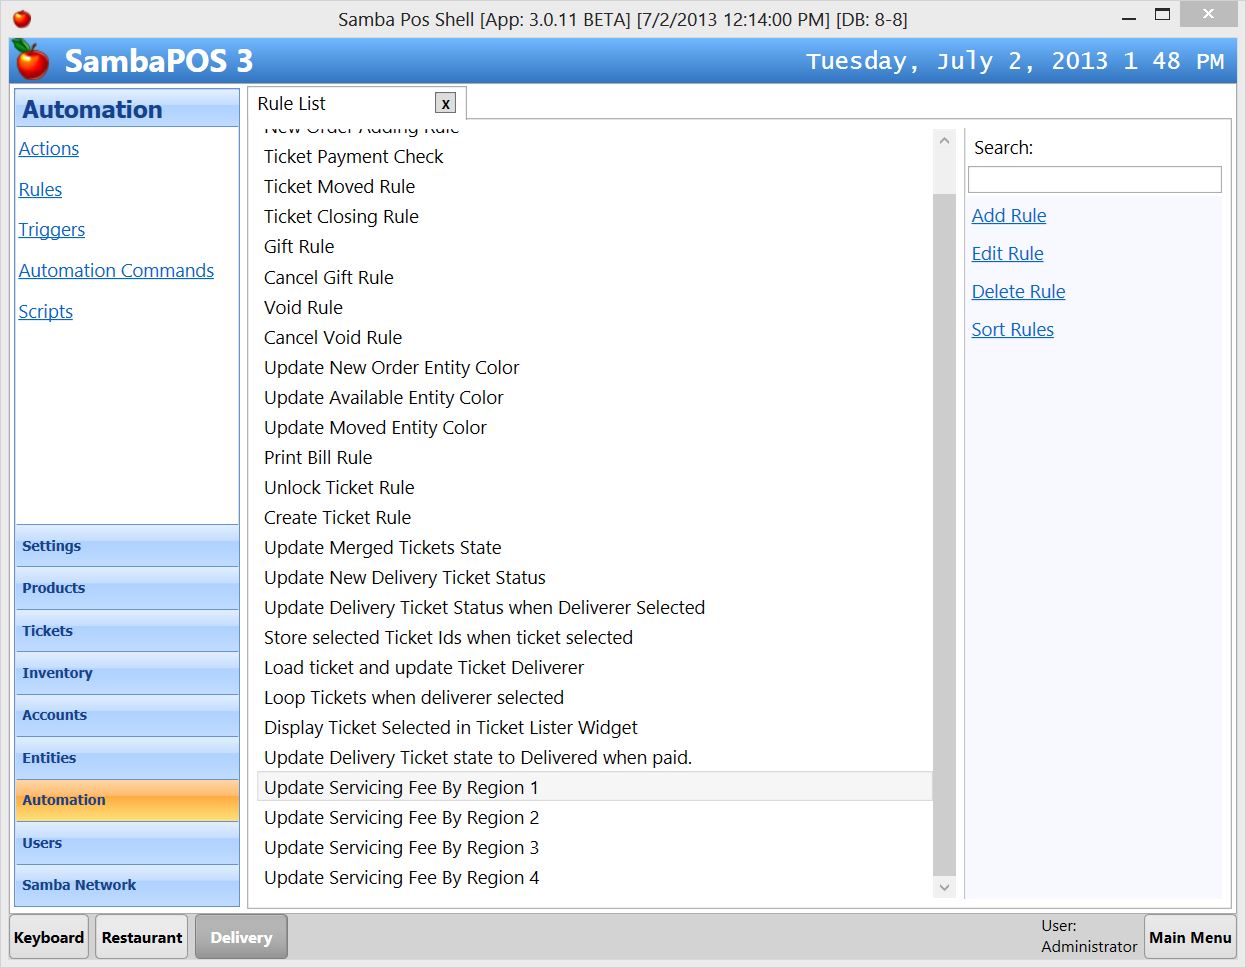Select the Gift Rule entry
Screen dimensions: 1246x968
tap(298, 246)
